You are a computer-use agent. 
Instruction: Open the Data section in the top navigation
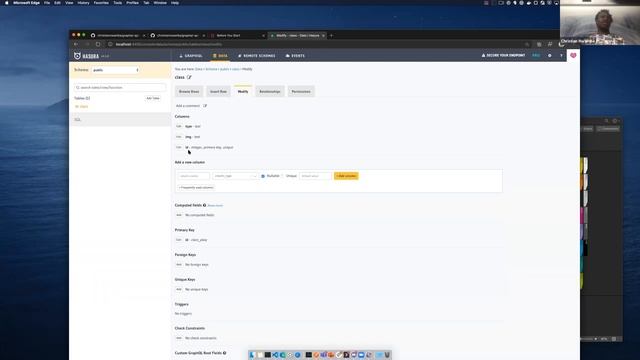point(220,56)
